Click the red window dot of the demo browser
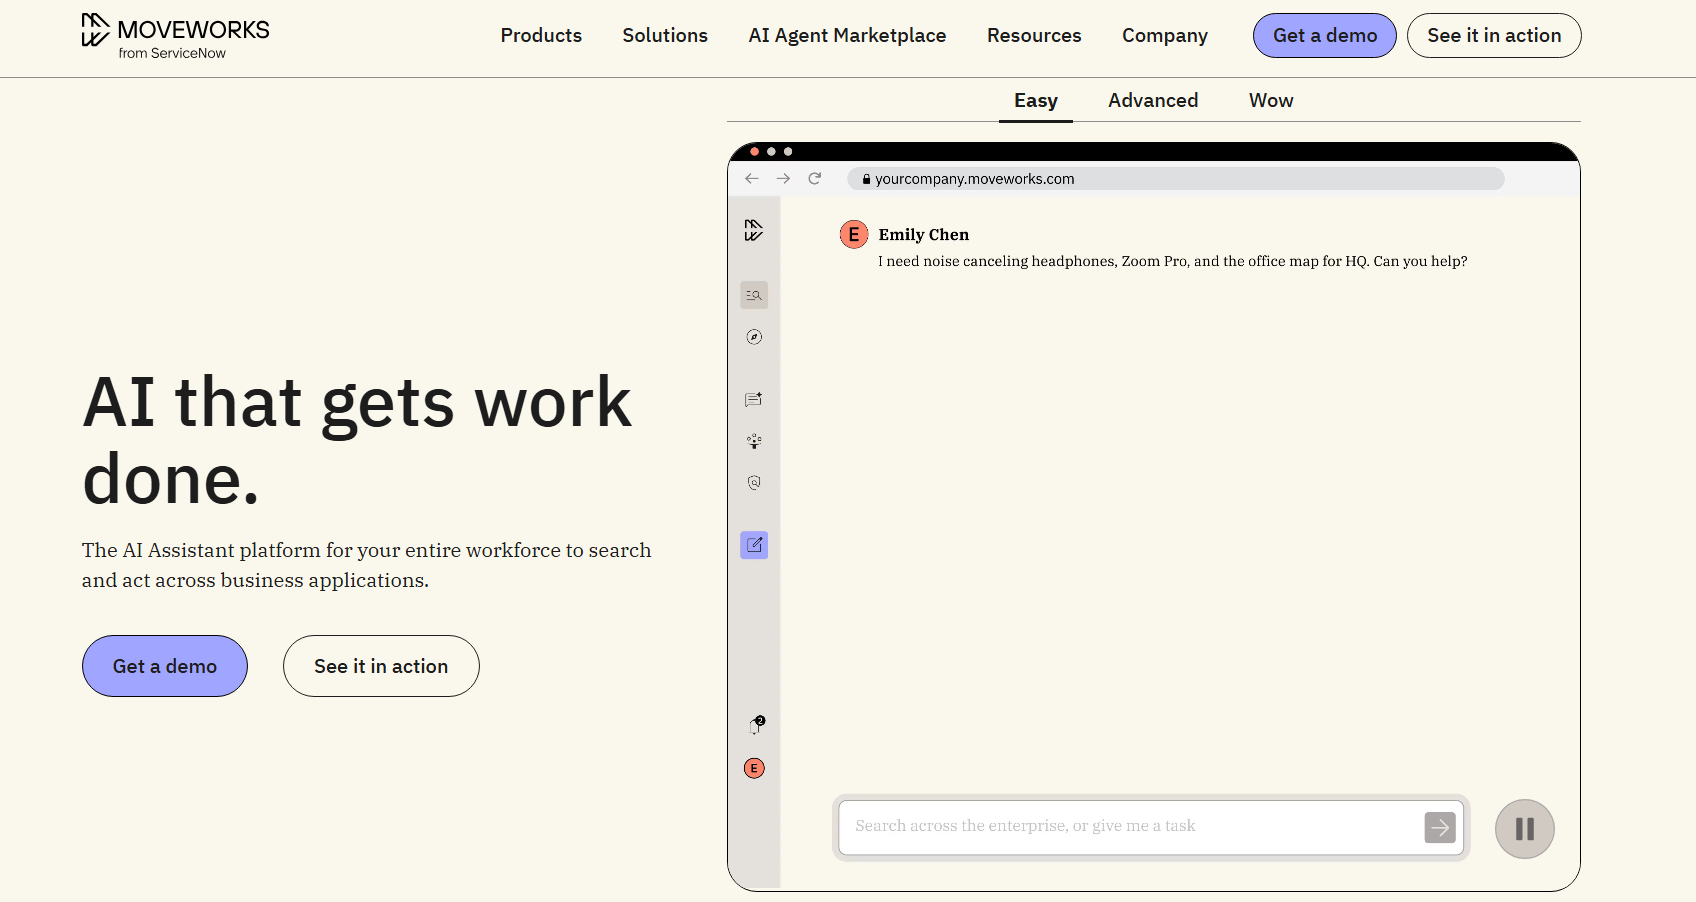 755,152
